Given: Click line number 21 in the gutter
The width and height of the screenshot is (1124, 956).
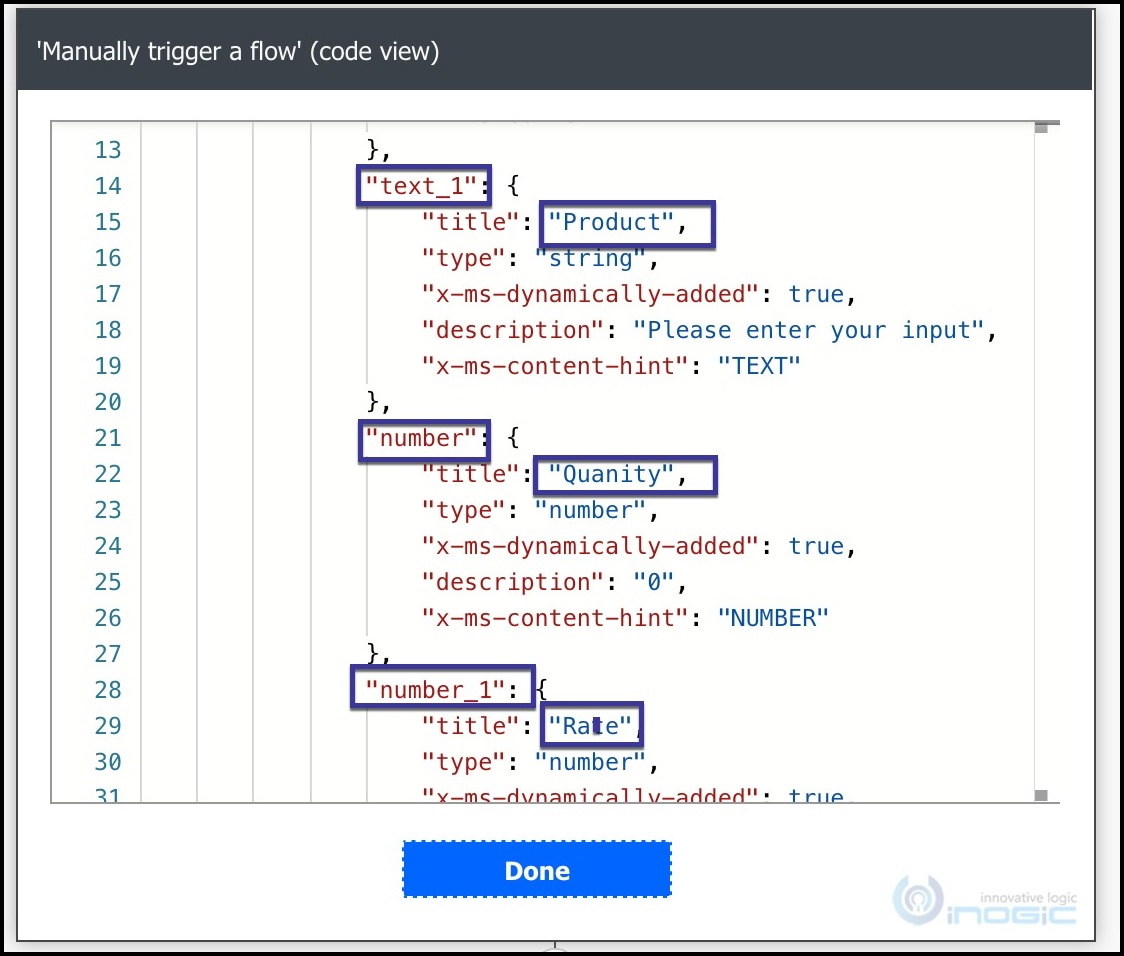Looking at the screenshot, I should 108,437.
